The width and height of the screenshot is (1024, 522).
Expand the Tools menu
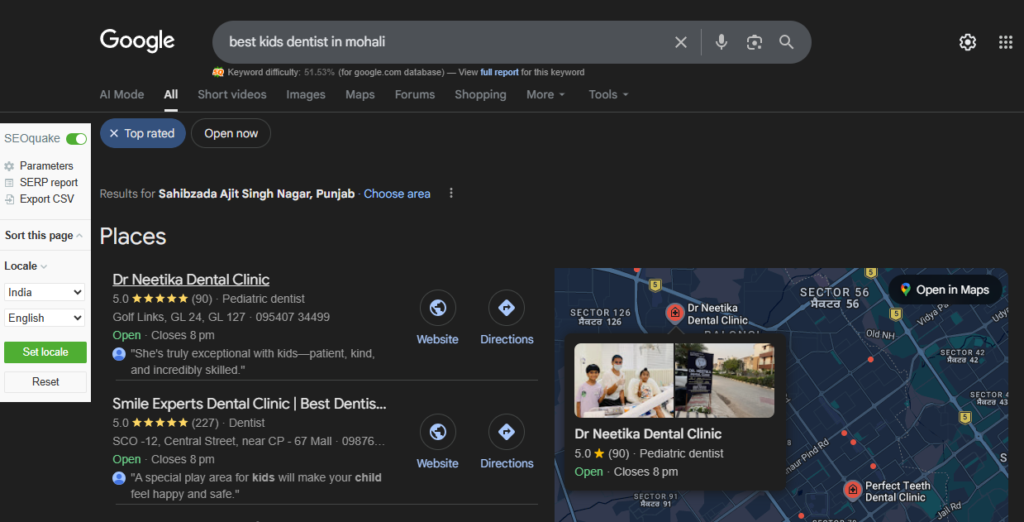pyautogui.click(x=608, y=95)
